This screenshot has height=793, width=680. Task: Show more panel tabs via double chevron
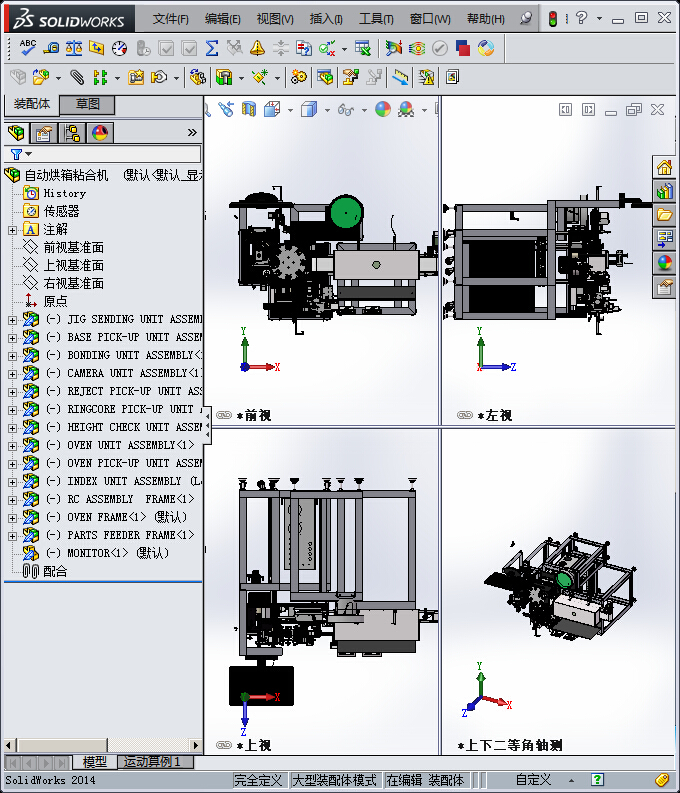192,133
